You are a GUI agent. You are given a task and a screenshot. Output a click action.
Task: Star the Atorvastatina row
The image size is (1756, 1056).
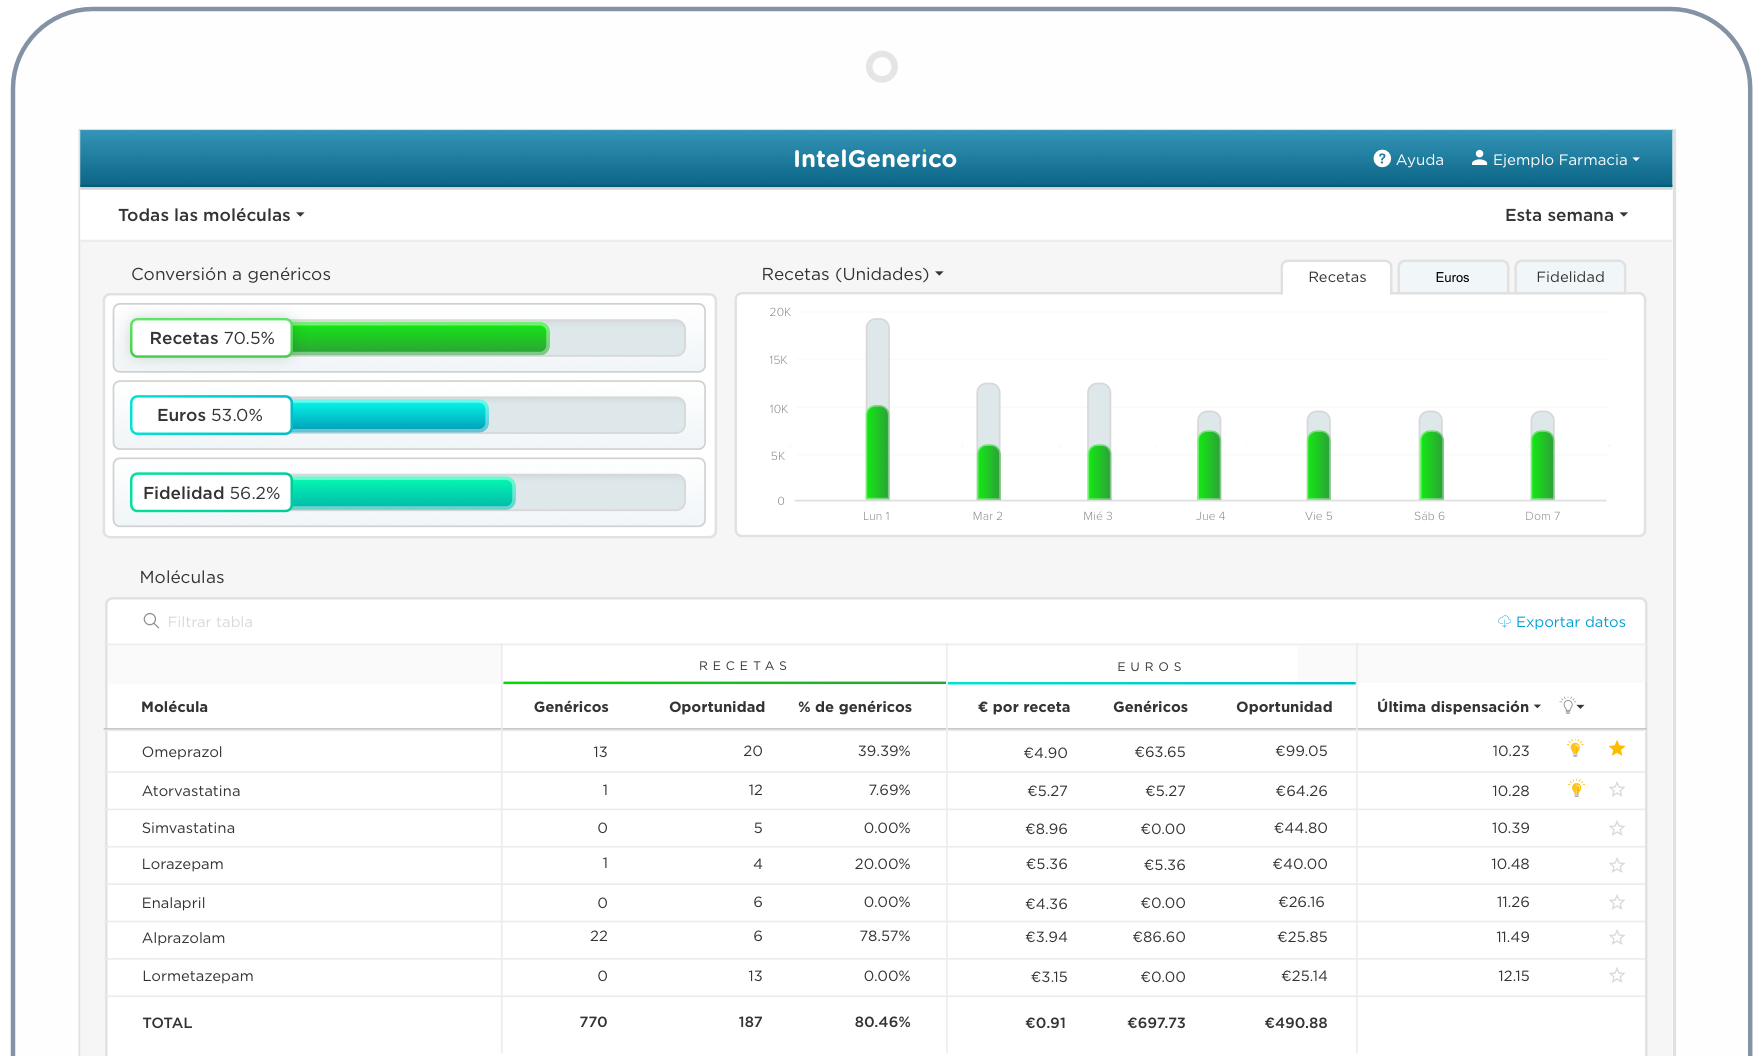pyautogui.click(x=1617, y=790)
